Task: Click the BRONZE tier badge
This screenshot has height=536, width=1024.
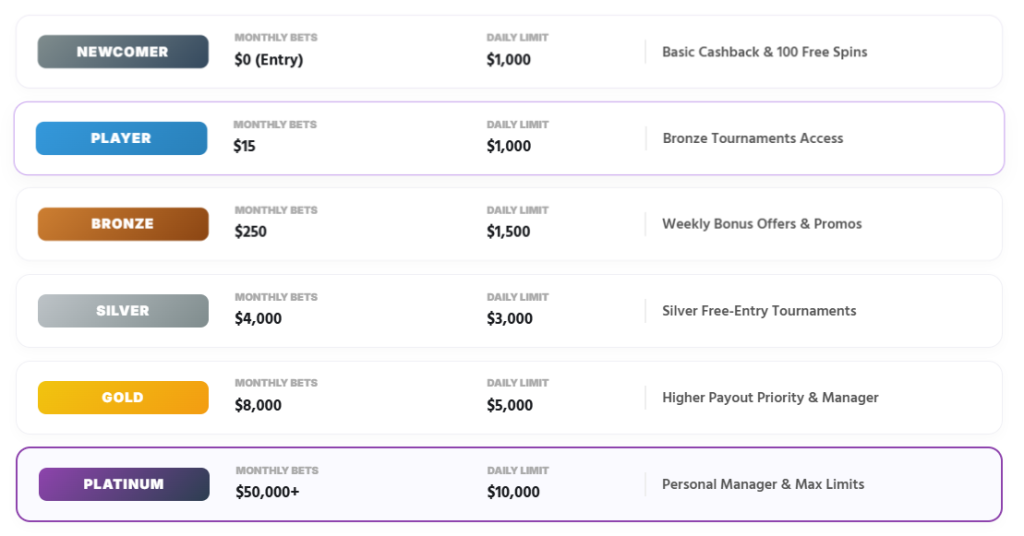Action: [123, 224]
